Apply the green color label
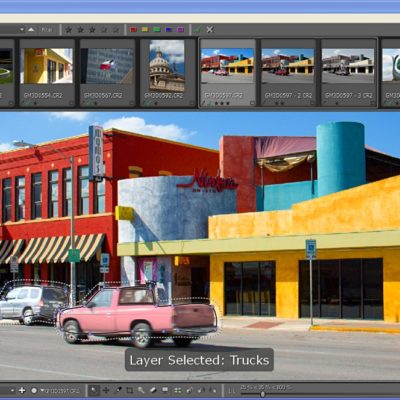 coord(157,30)
